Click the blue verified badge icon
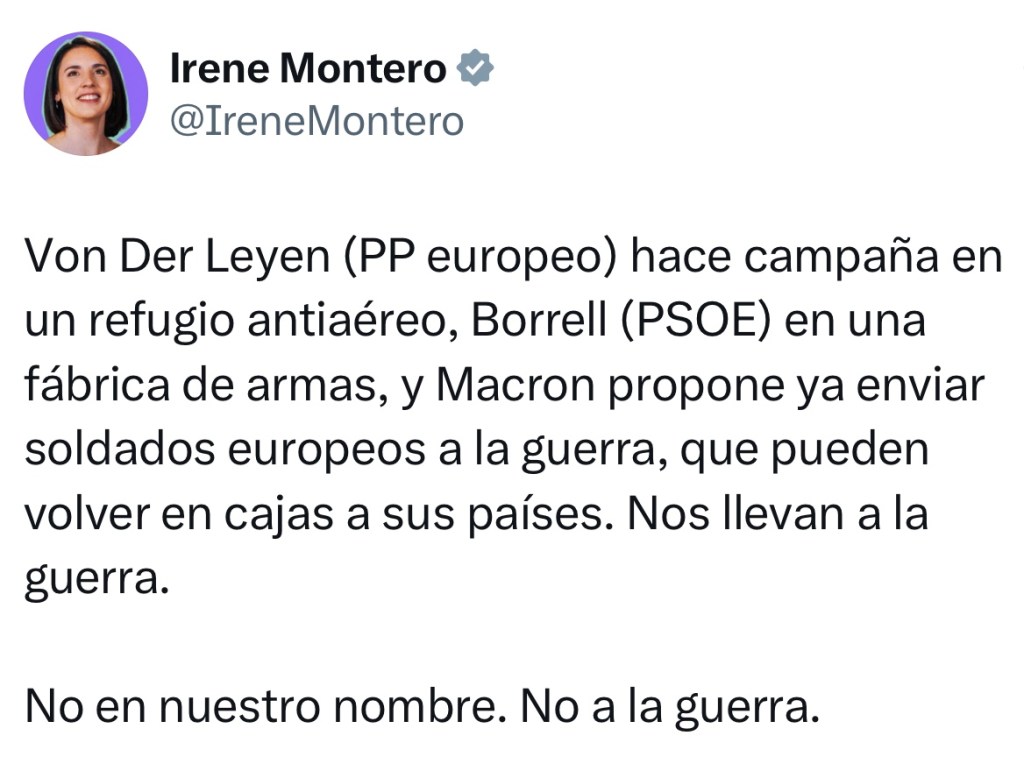The width and height of the screenshot is (1024, 771). pyautogui.click(x=473, y=69)
